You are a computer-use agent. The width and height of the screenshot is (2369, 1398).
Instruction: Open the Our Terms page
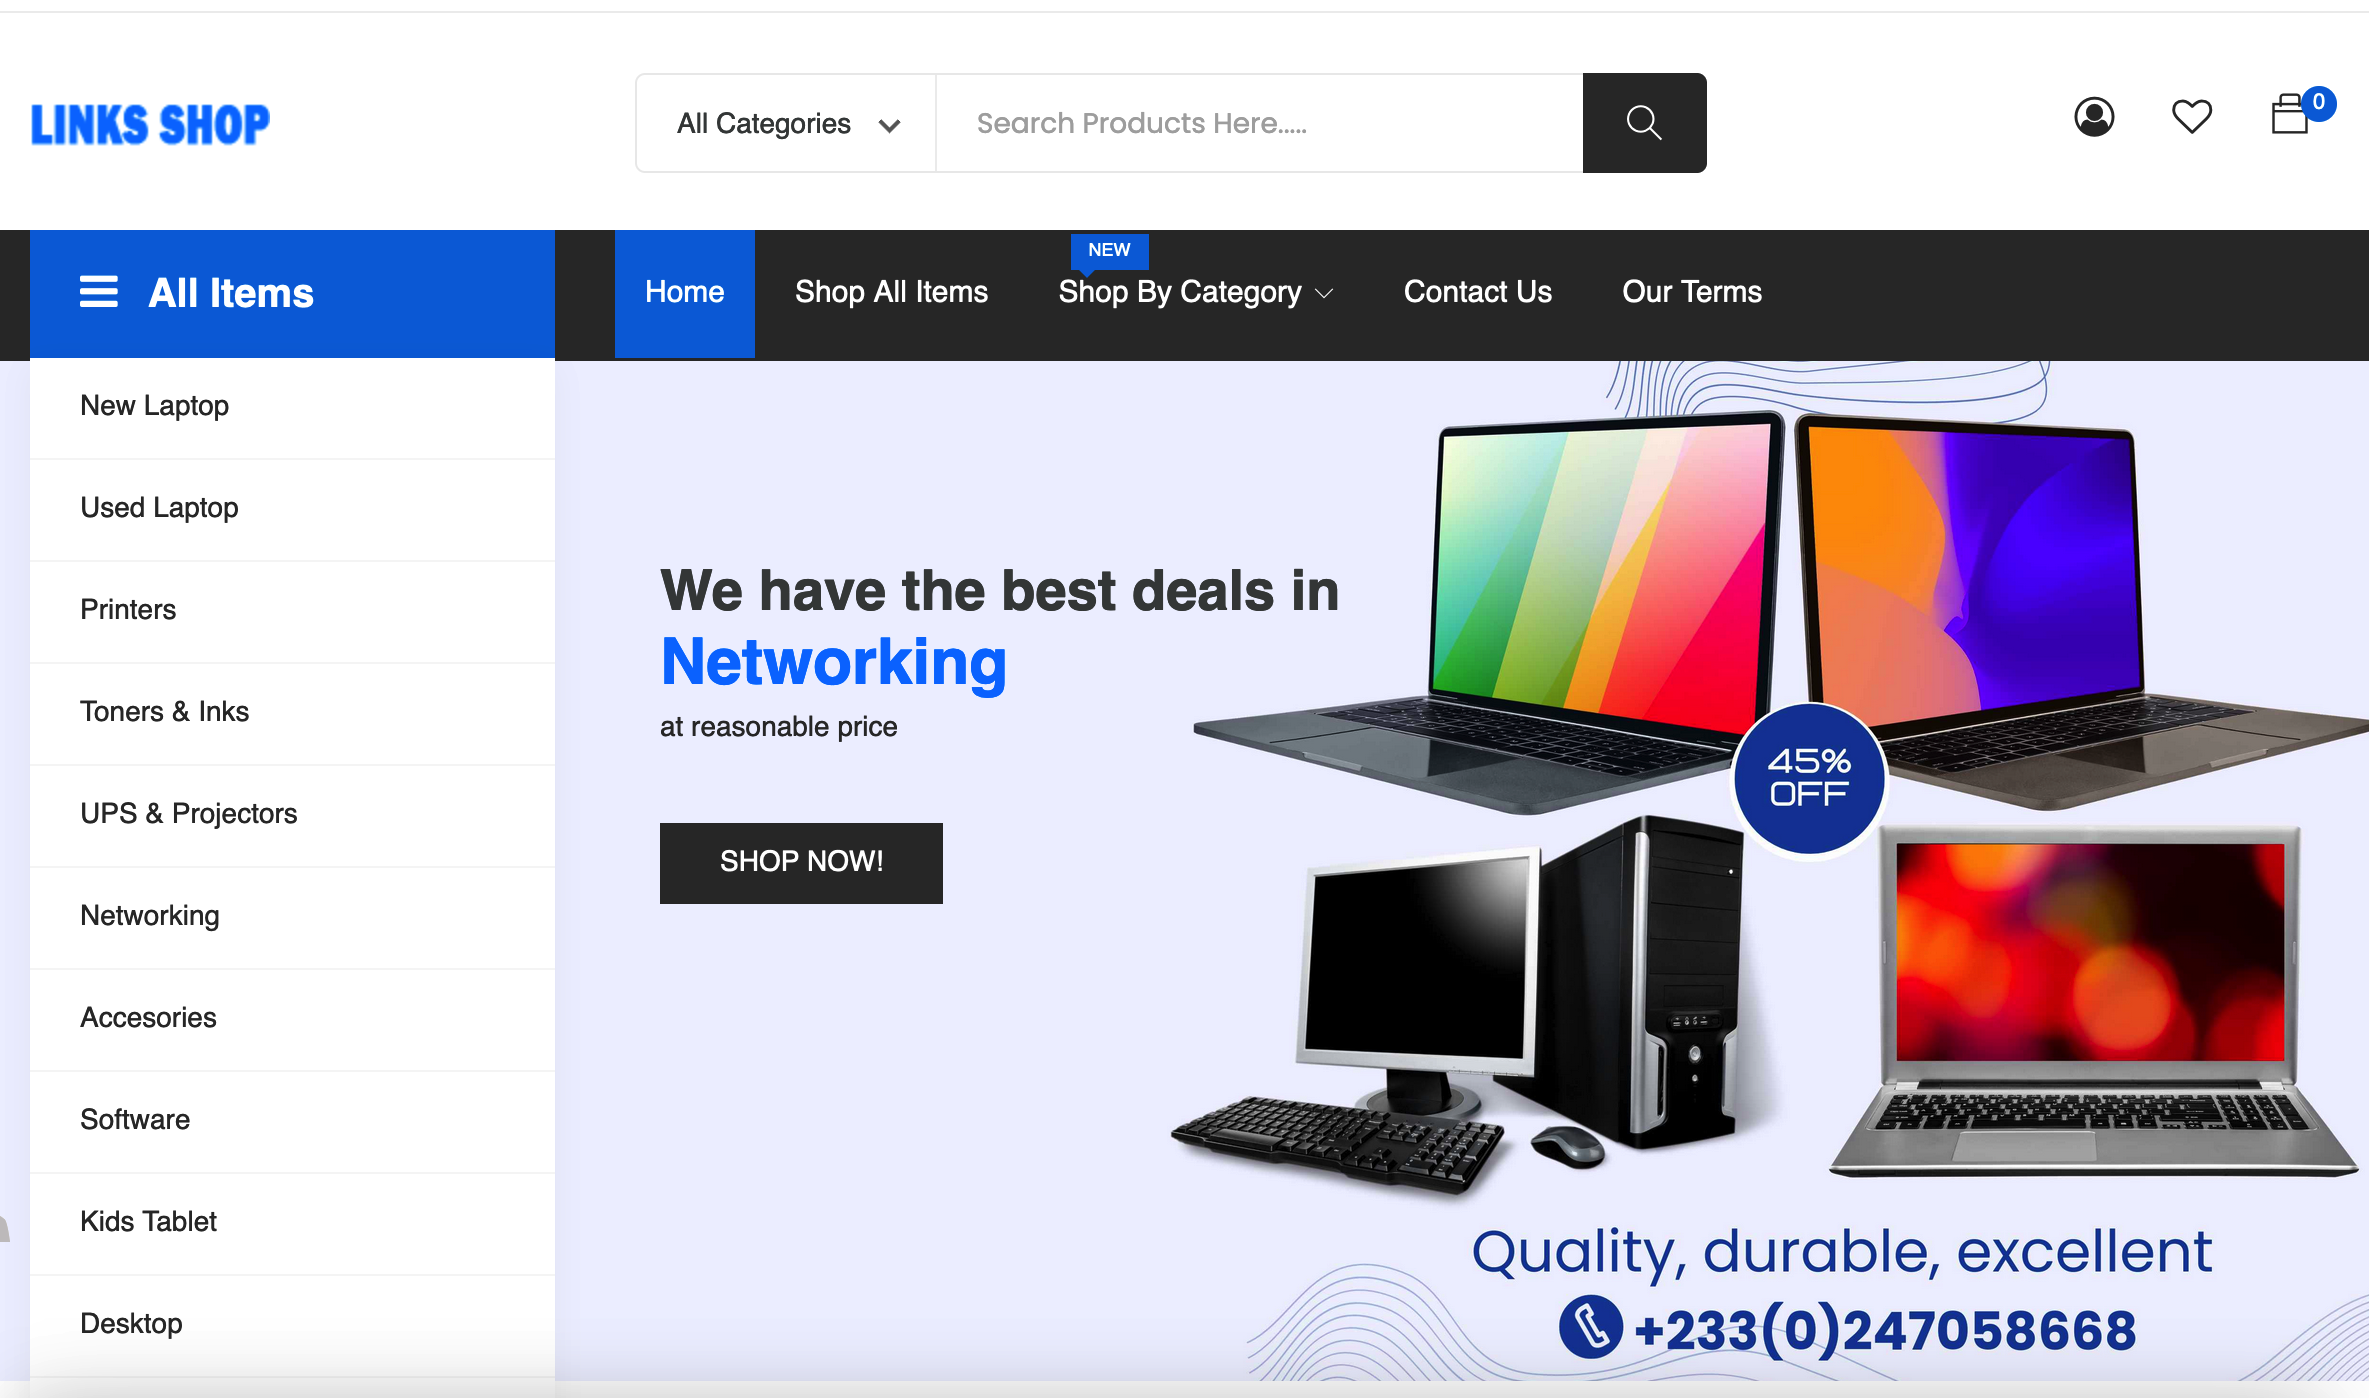click(x=1692, y=292)
